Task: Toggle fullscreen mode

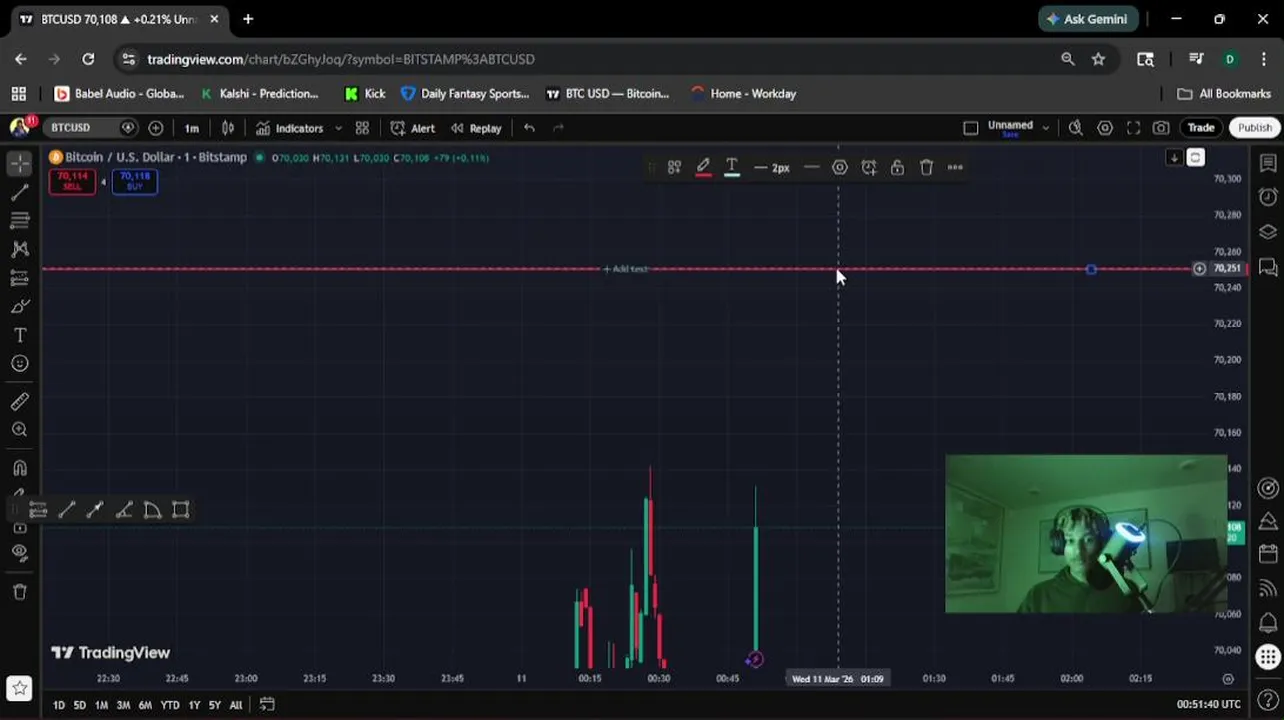Action: [1133, 128]
